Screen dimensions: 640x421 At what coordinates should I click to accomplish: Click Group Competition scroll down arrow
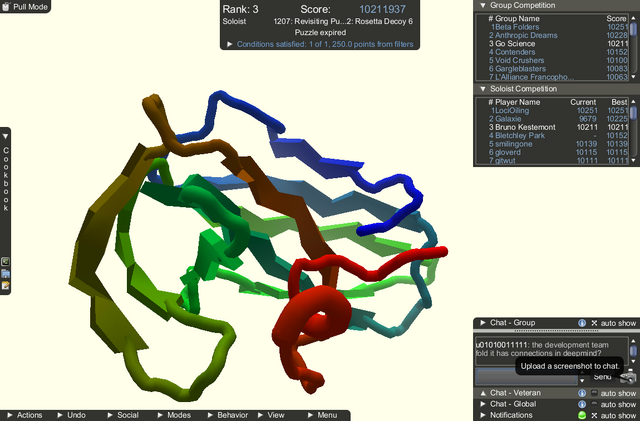[633, 77]
